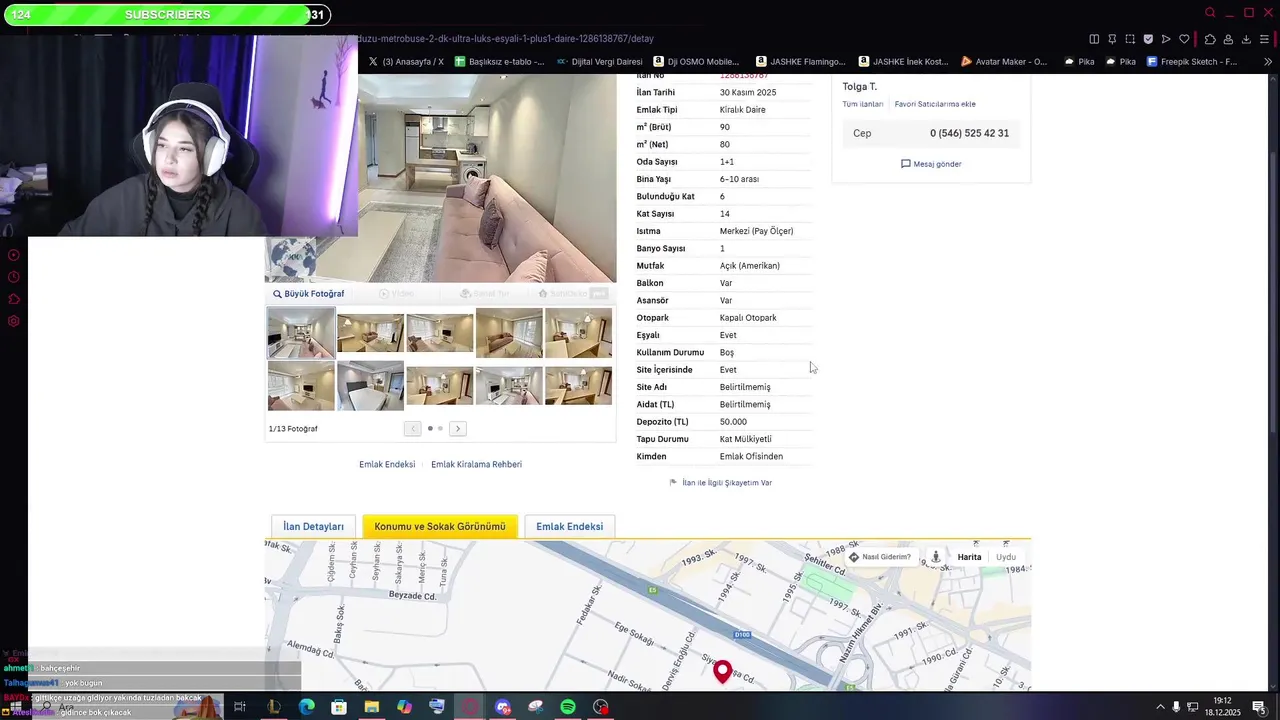Open the Dijital Vergi Dairesi bookmark
The height and width of the screenshot is (720, 1280).
tap(599, 61)
